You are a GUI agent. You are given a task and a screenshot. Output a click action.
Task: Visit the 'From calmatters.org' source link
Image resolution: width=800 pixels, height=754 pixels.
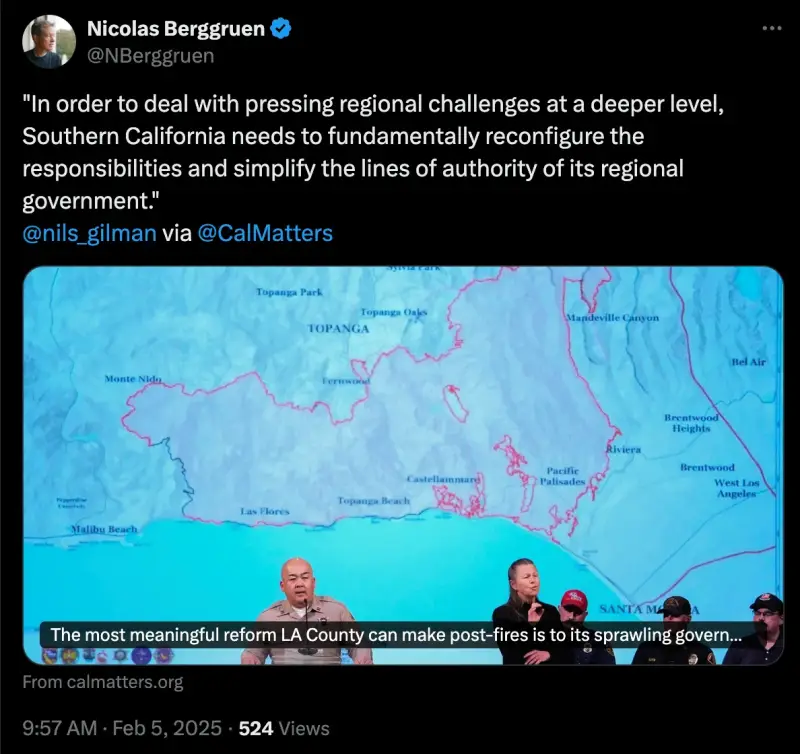[x=103, y=682]
